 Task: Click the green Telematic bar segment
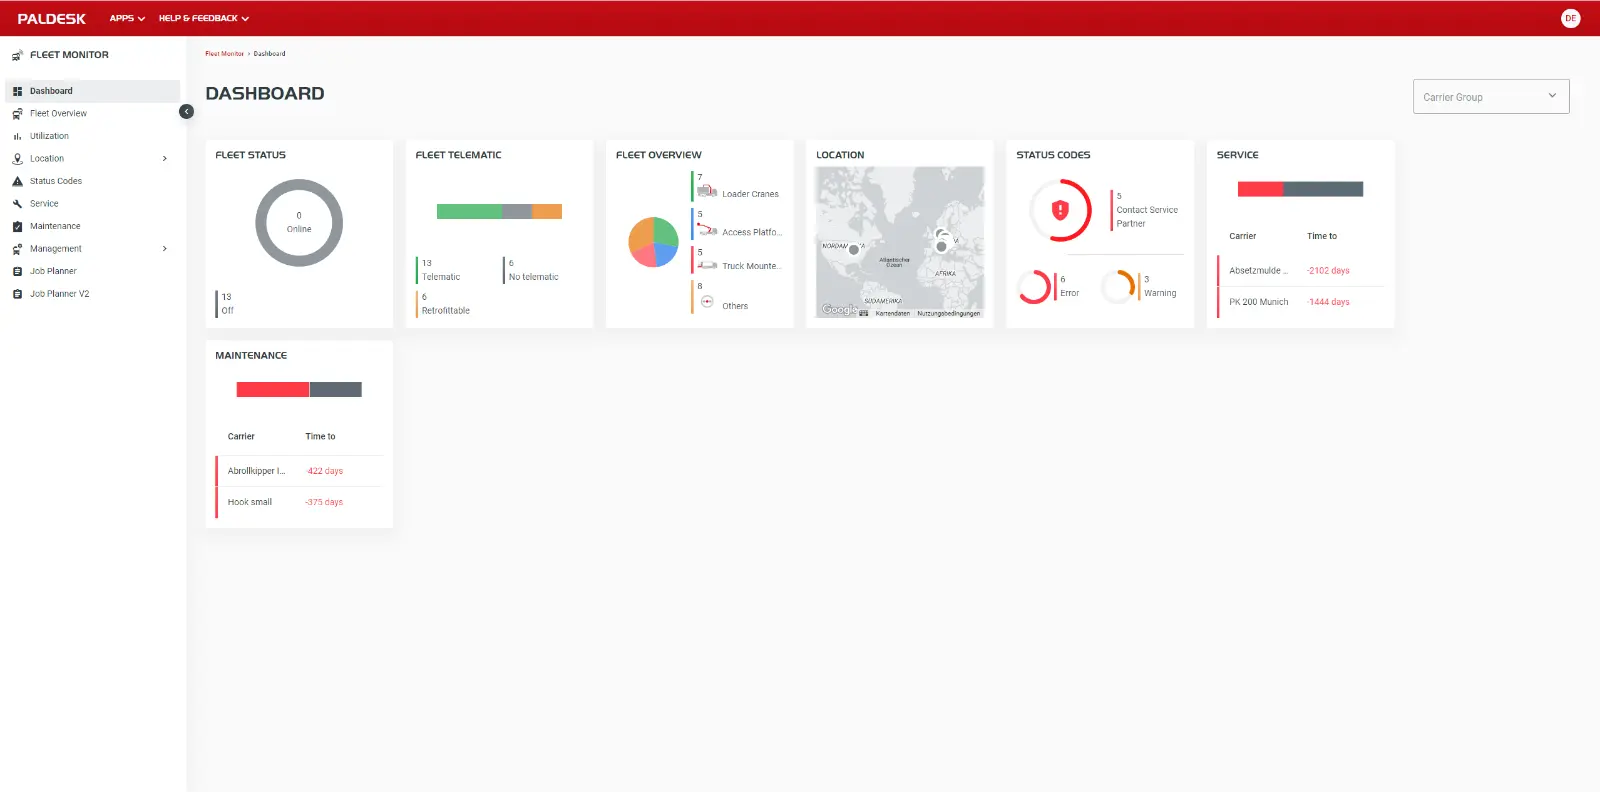pyautogui.click(x=469, y=211)
